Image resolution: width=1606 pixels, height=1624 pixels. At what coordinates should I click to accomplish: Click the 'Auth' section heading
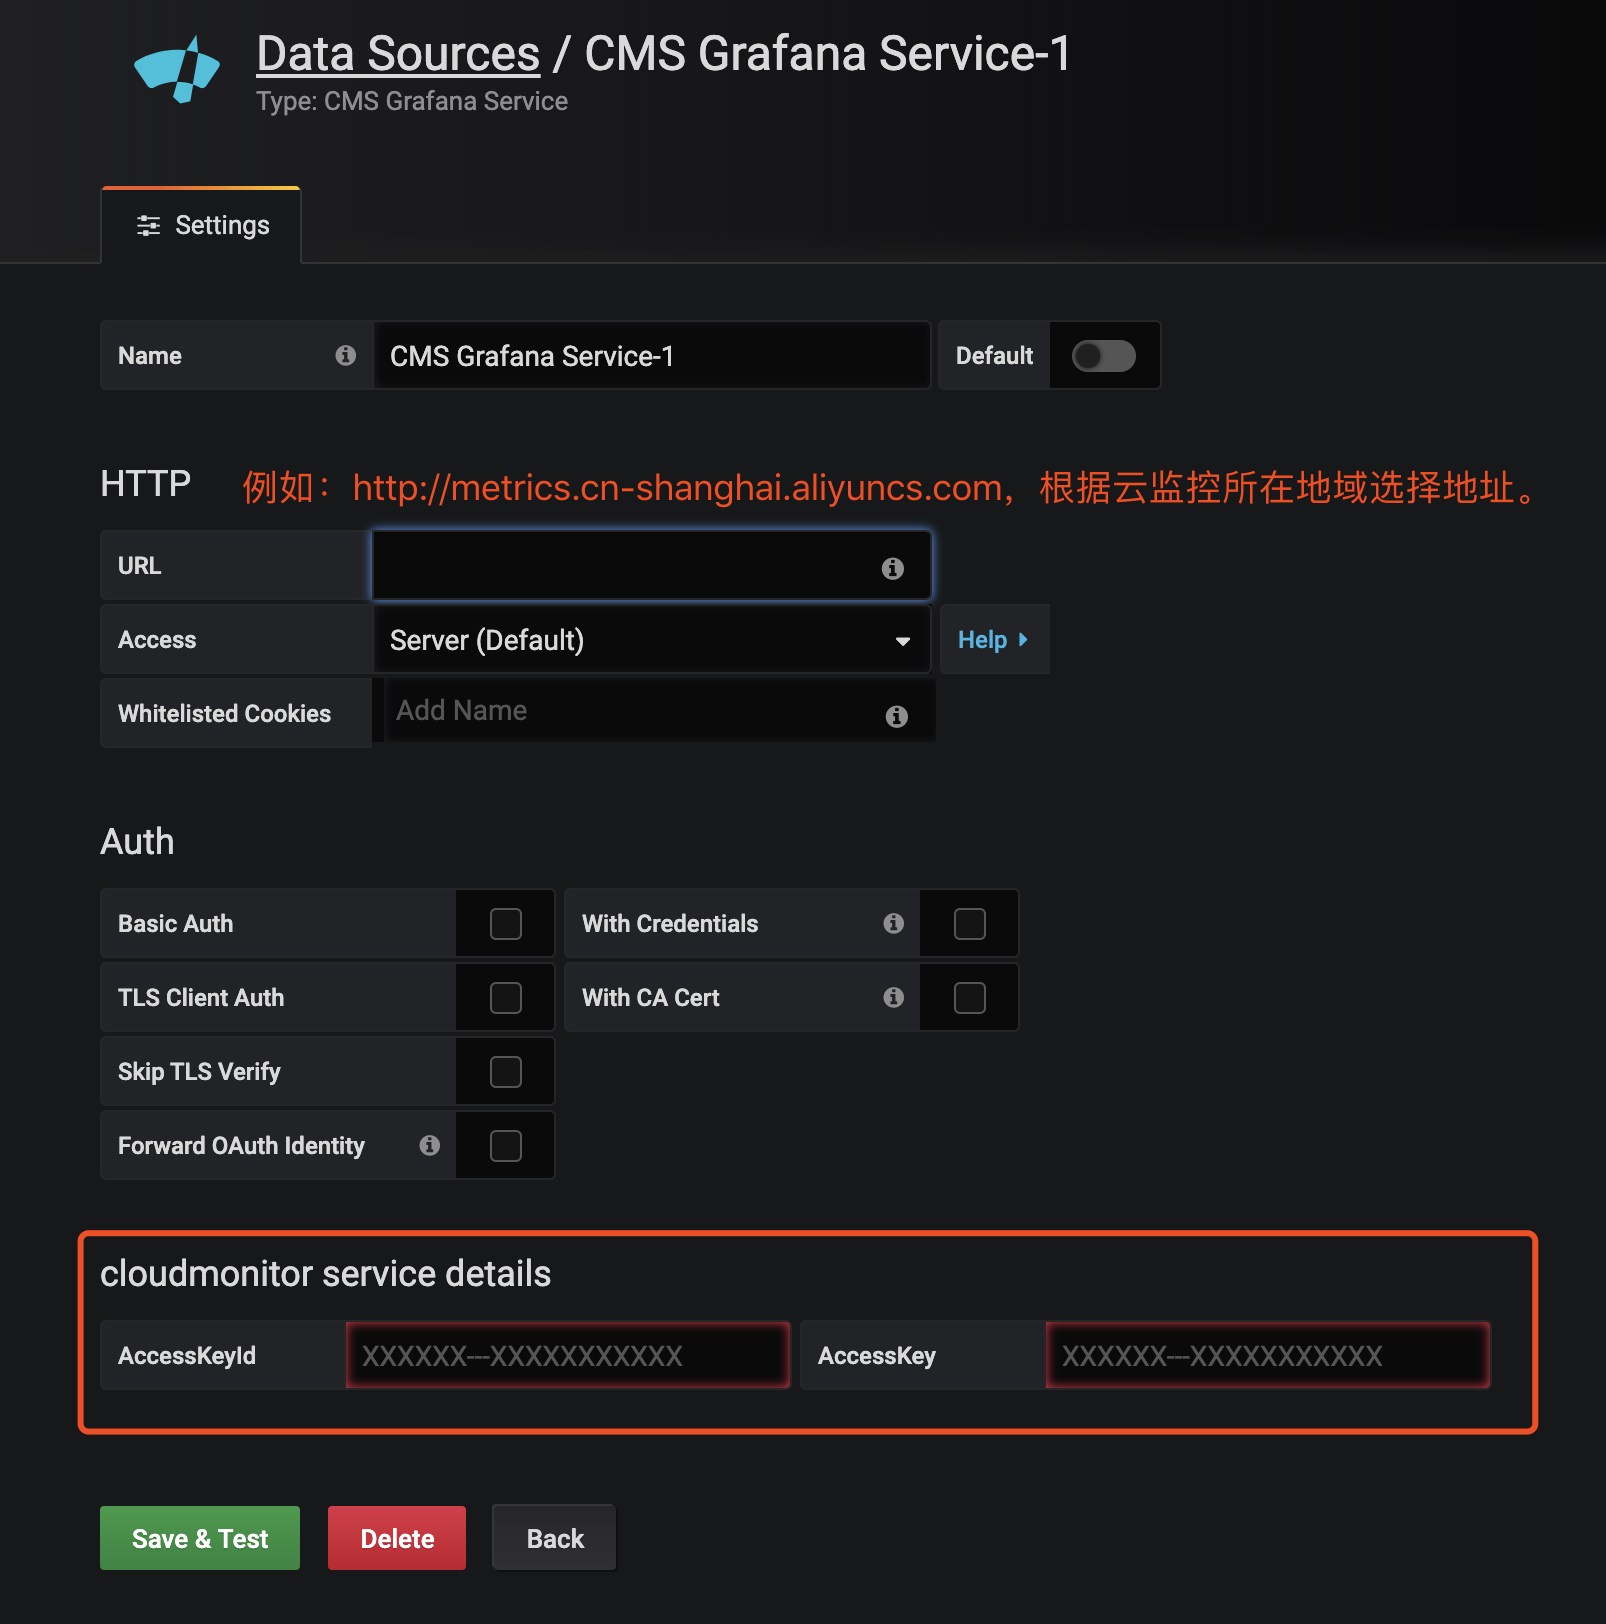(137, 842)
